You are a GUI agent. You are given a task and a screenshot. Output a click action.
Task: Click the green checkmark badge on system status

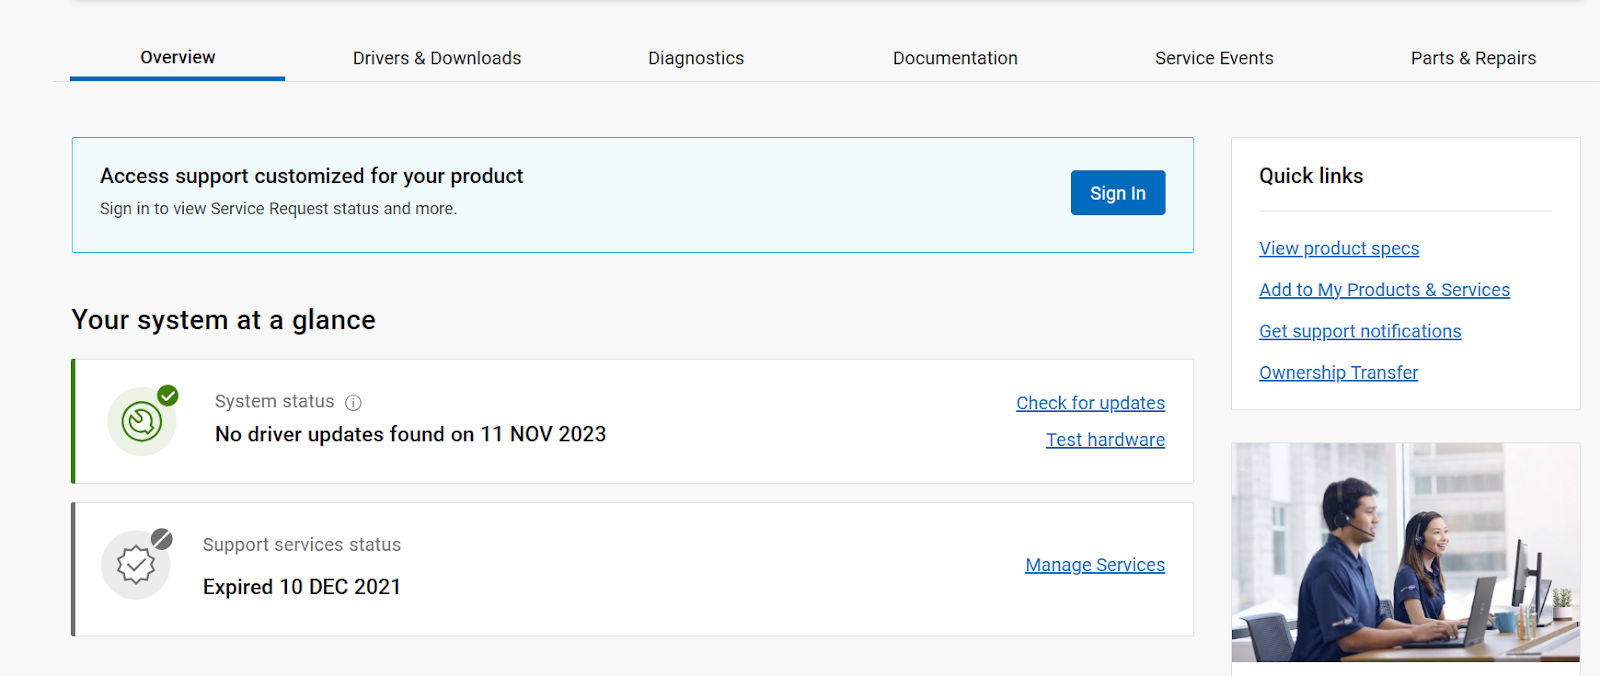[x=168, y=396]
